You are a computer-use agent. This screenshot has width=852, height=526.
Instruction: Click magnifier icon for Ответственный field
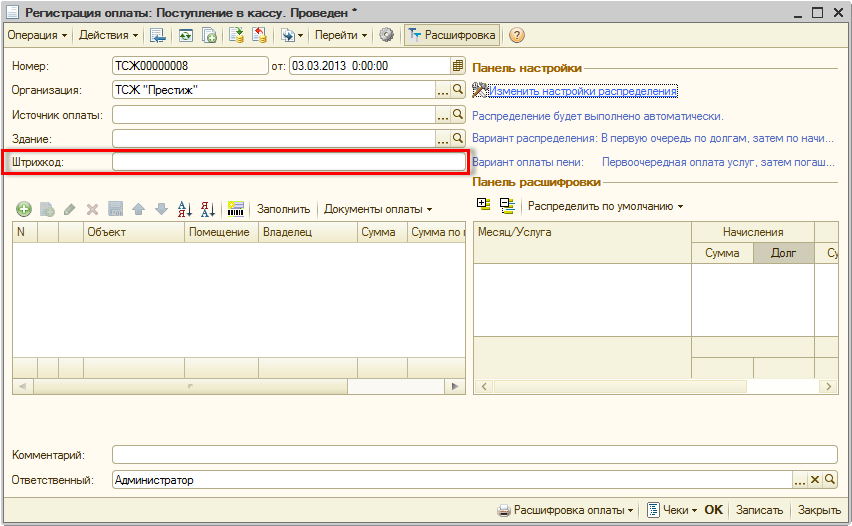click(830, 480)
